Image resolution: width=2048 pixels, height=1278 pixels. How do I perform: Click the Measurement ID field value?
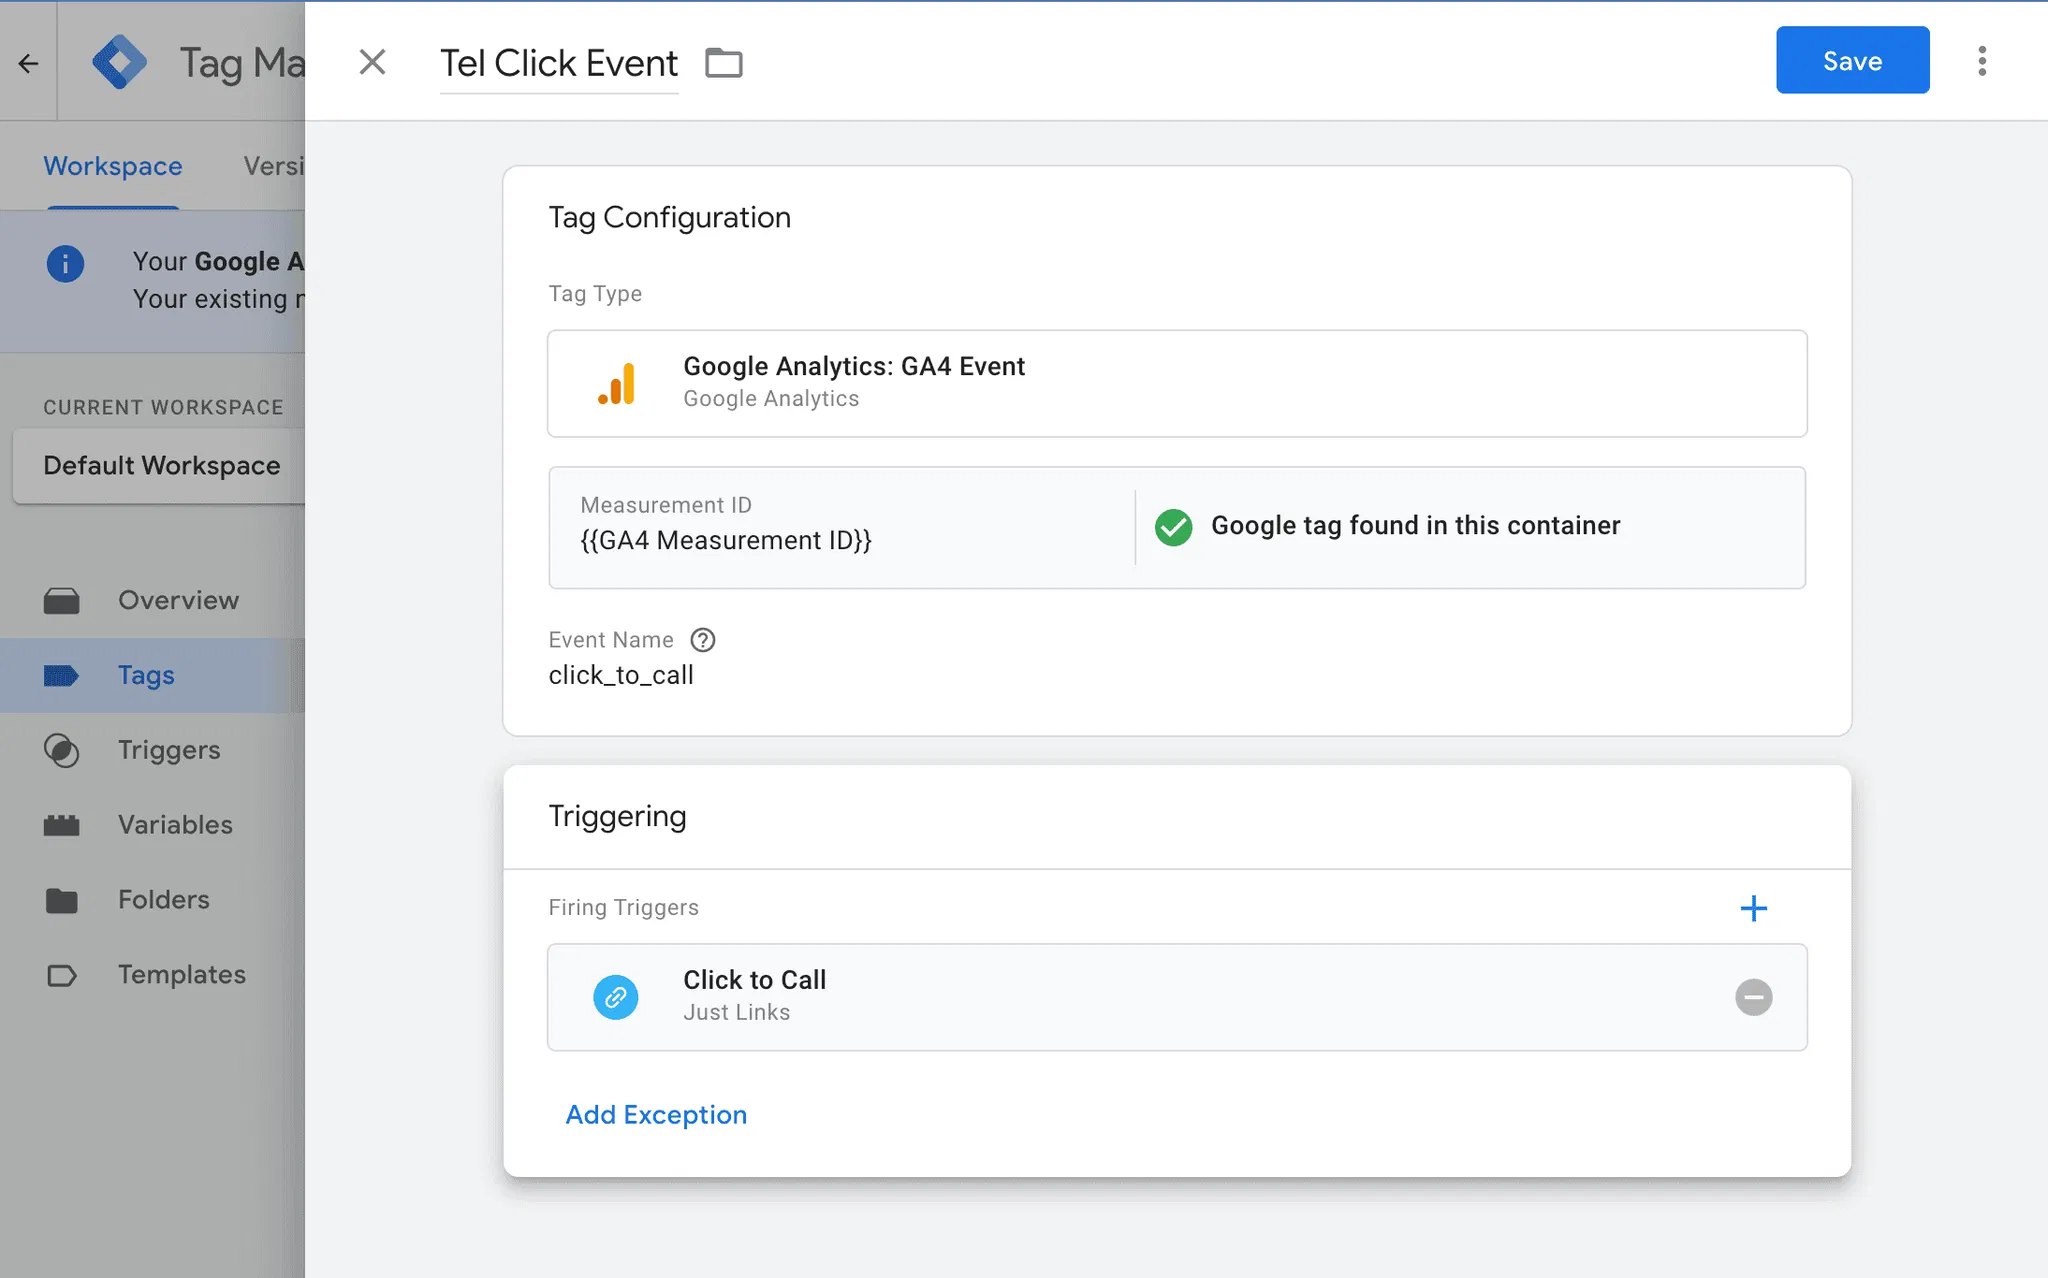[x=725, y=541]
